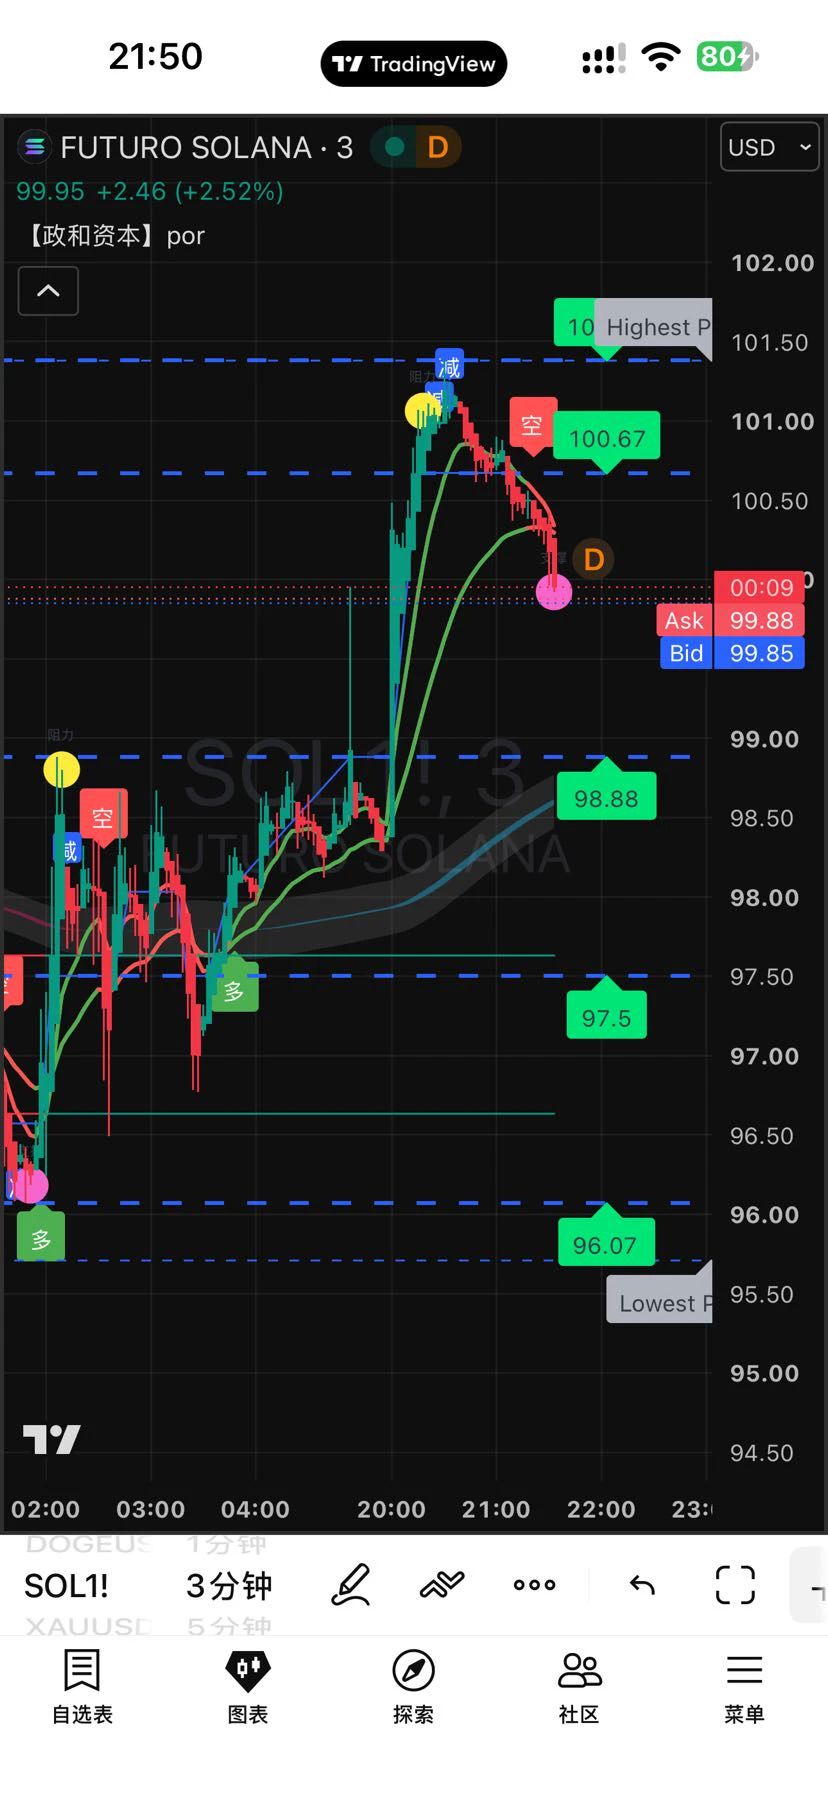
Task: Go to 自选表 watchlist tab
Action: click(82, 1688)
